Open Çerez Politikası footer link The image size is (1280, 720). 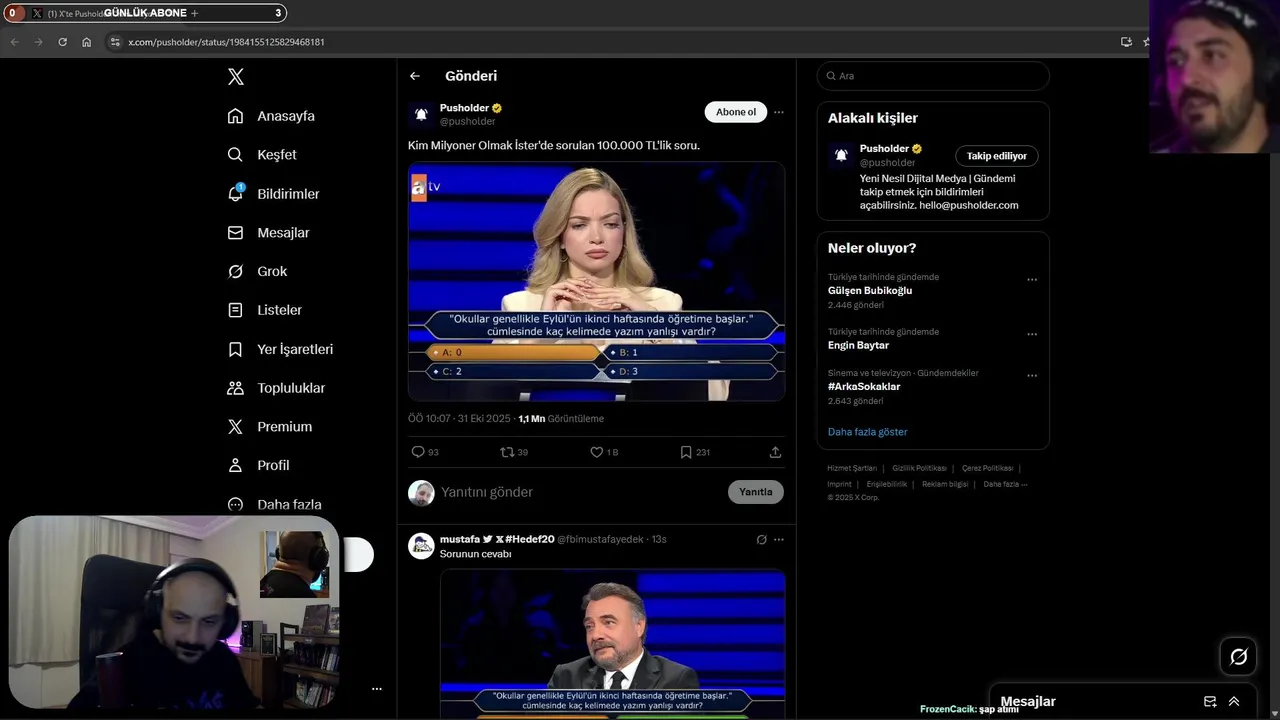coord(987,468)
